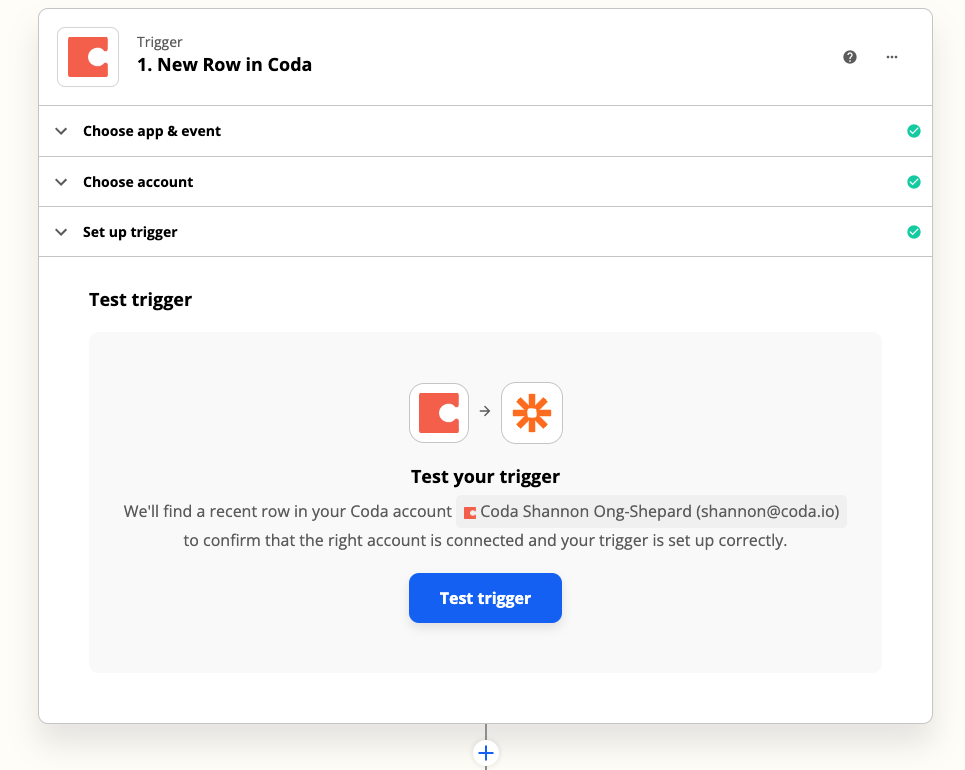Viewport: 965px width, 770px height.
Task: Click the Coda Shannon Ong-Shepard account chip
Action: coord(652,512)
